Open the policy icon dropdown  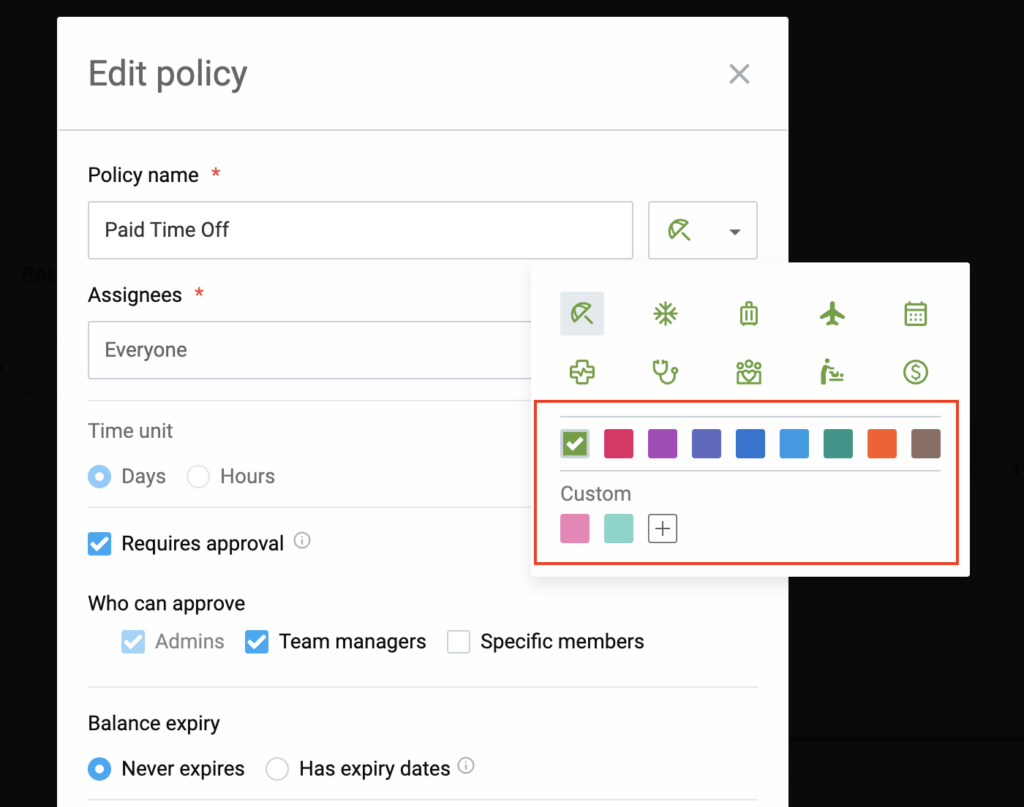702,231
